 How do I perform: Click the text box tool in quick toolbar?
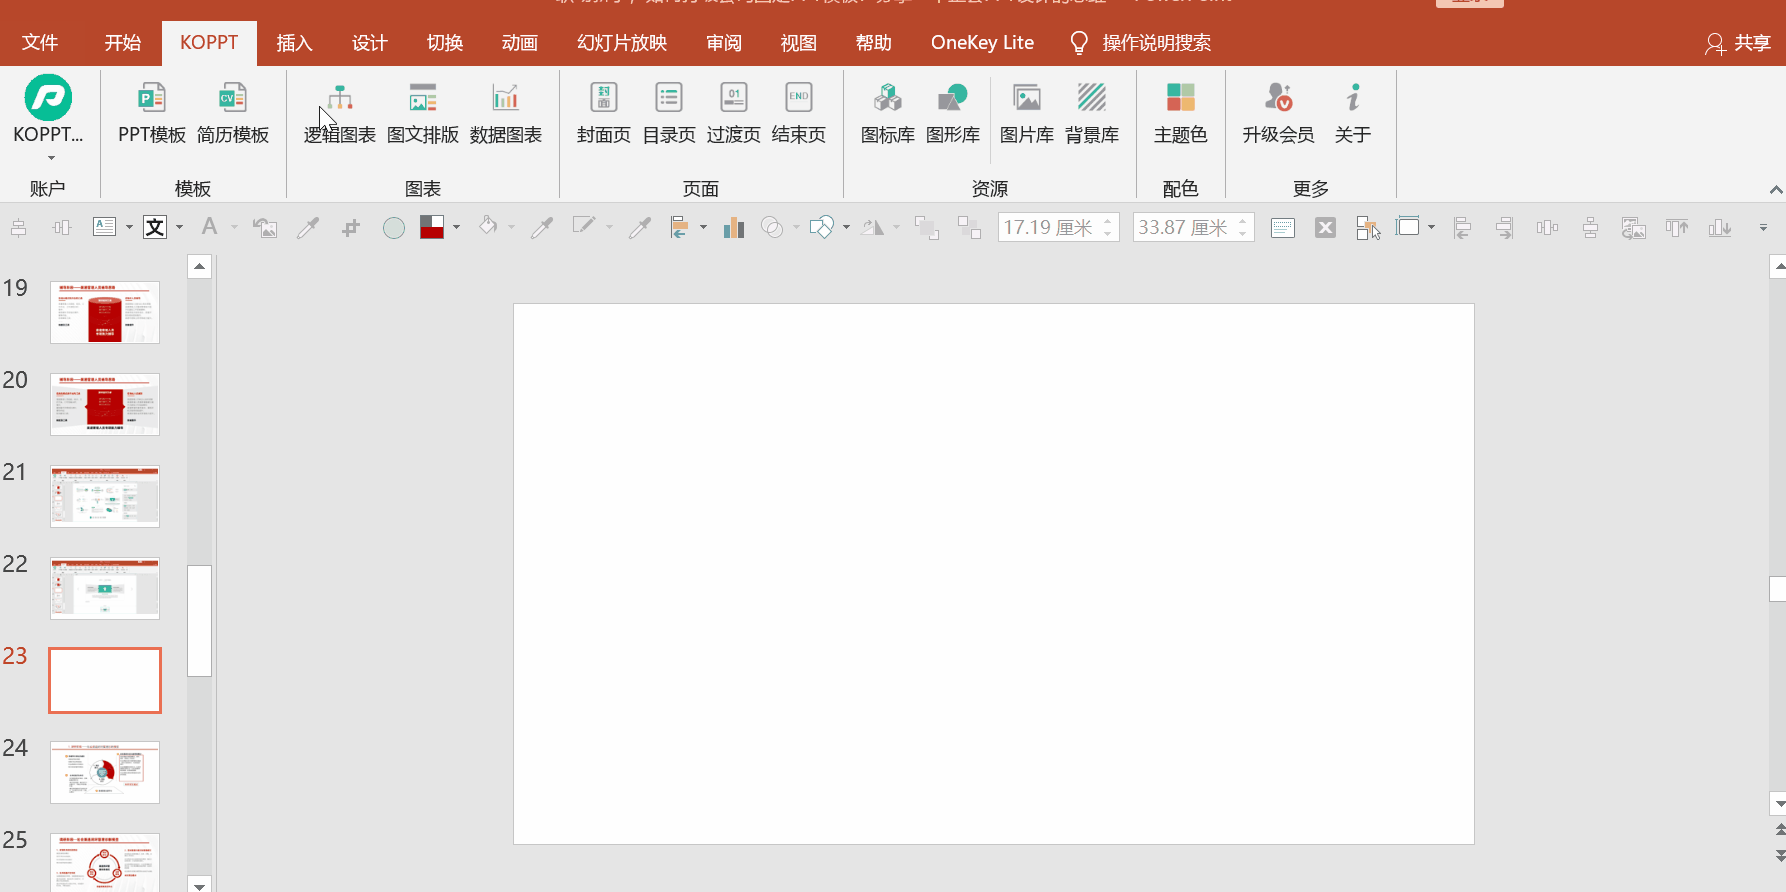click(105, 227)
